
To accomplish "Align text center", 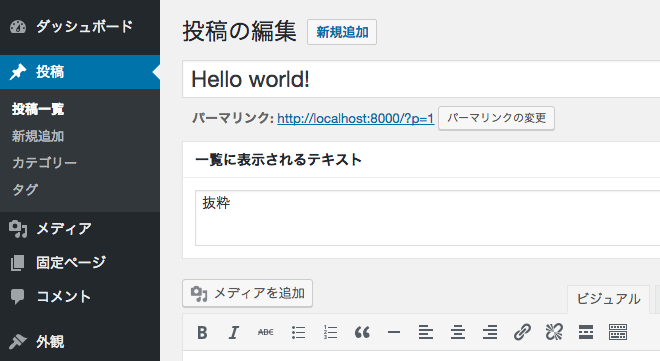I will 458,332.
